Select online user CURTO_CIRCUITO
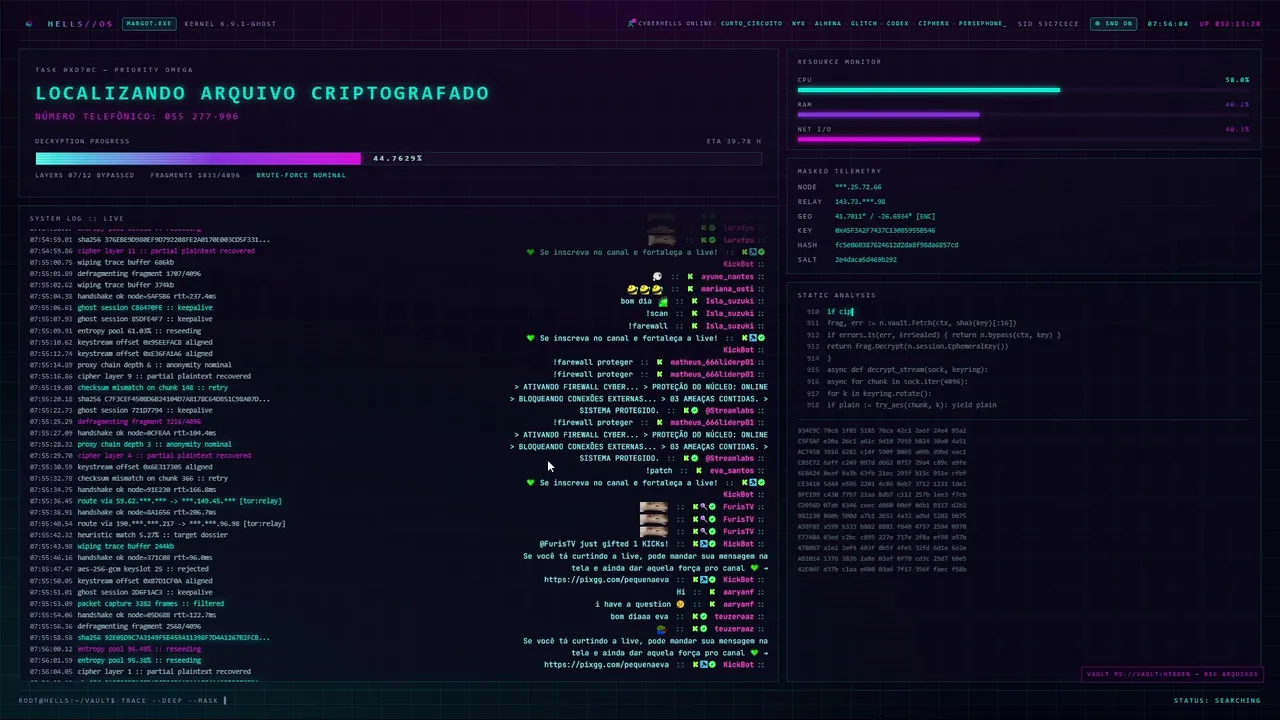Image resolution: width=1280 pixels, height=720 pixels. coord(751,23)
